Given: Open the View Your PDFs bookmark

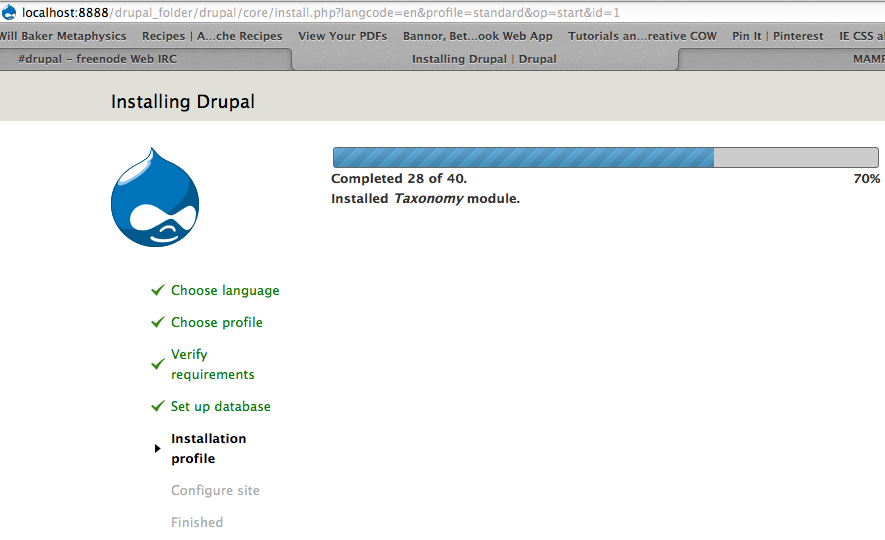Looking at the screenshot, I should pos(343,36).
